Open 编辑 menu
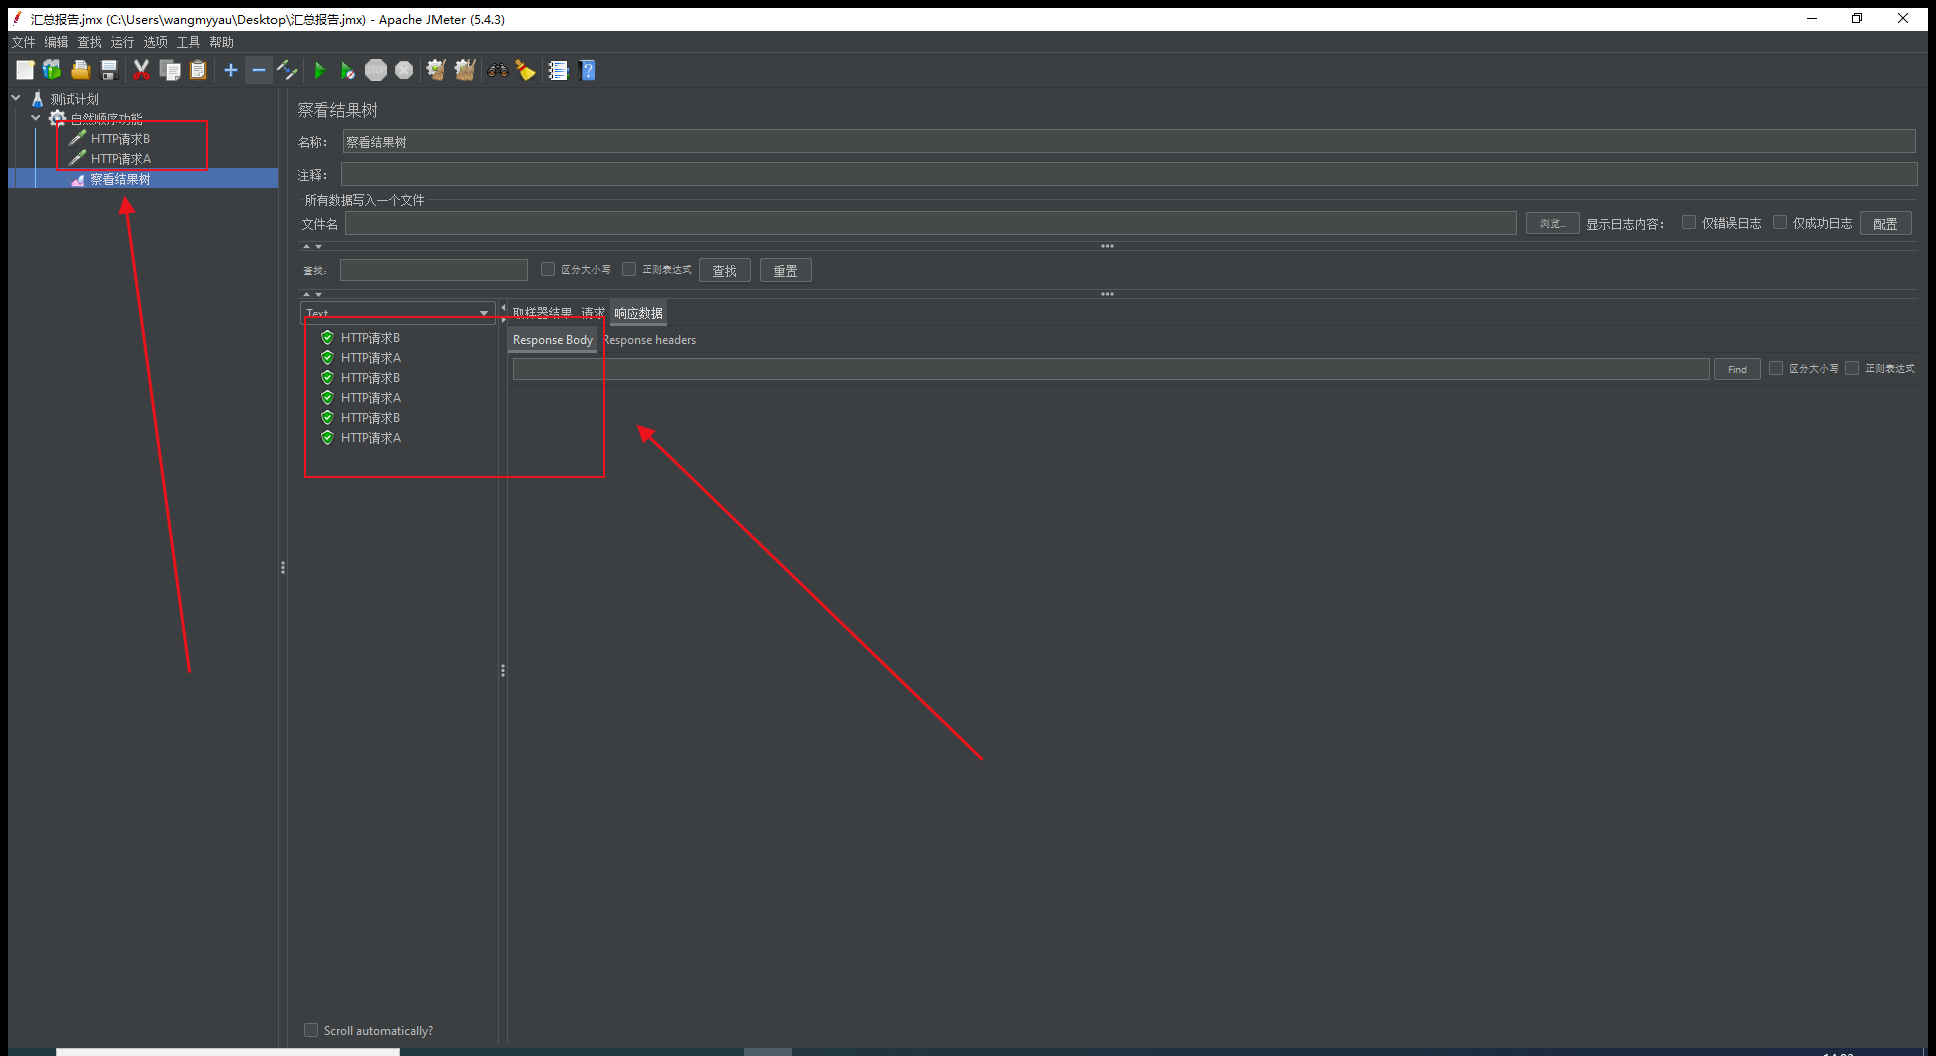The image size is (1936, 1056). 56,42
